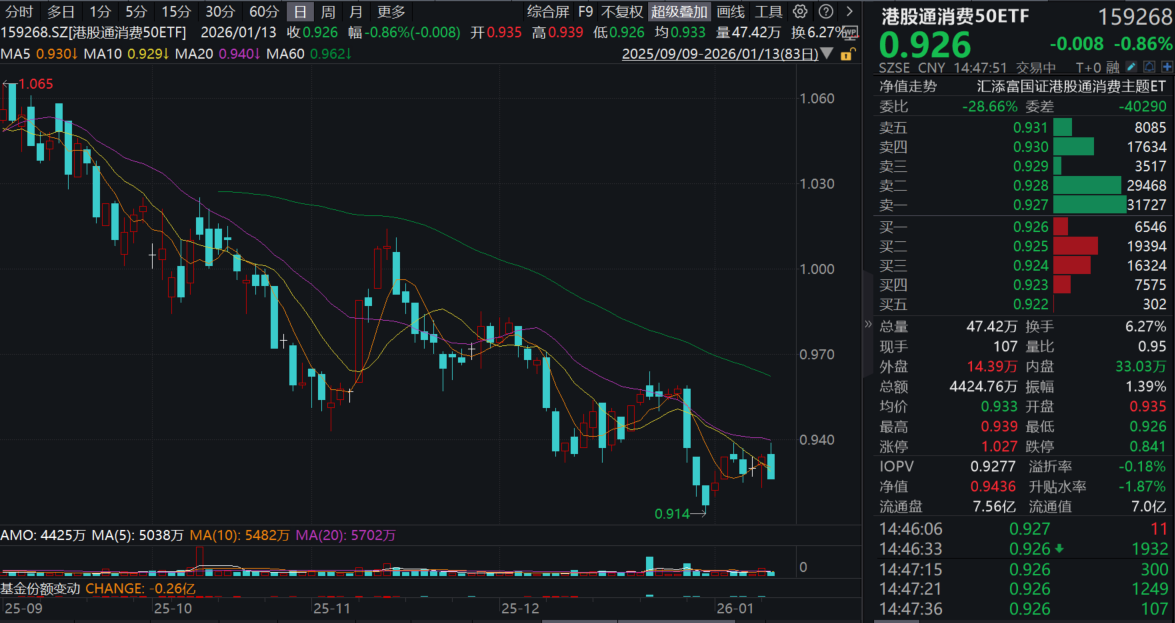Click the small monitor icon below toolbar
Screen dimensions: 1175x623
pos(852,32)
